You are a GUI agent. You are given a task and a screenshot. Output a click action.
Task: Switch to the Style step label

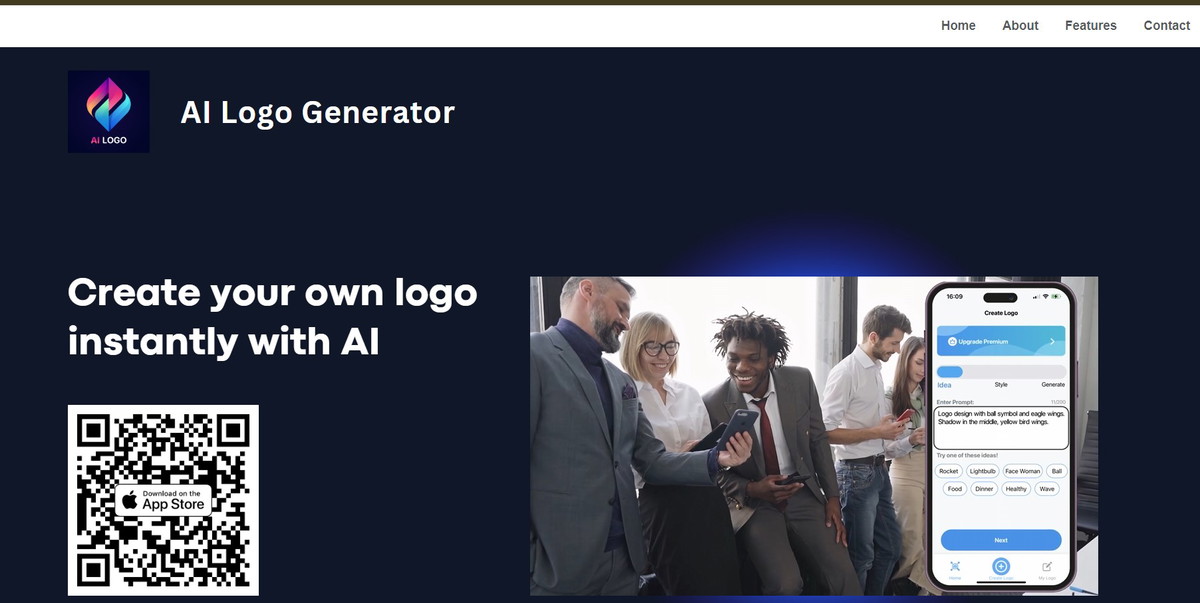1001,385
